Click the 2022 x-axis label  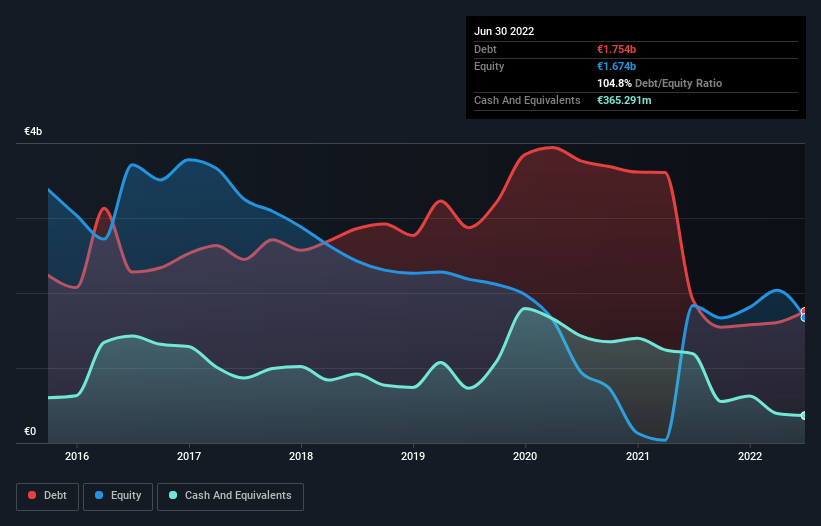point(750,456)
